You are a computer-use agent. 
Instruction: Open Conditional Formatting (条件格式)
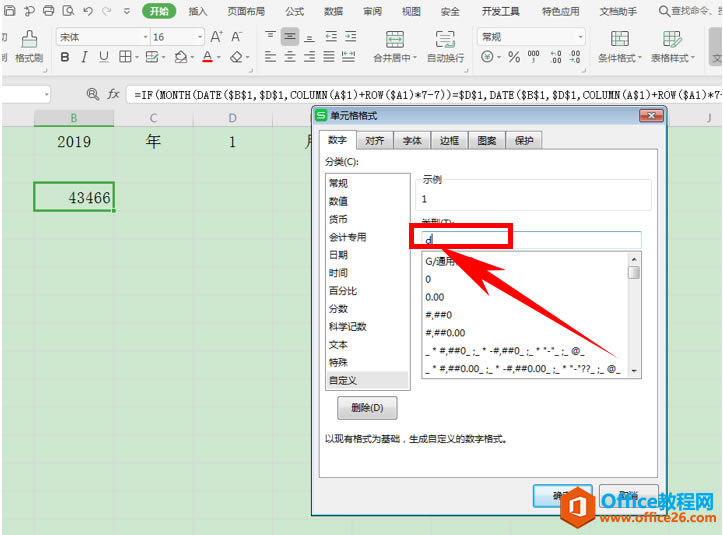(x=620, y=46)
